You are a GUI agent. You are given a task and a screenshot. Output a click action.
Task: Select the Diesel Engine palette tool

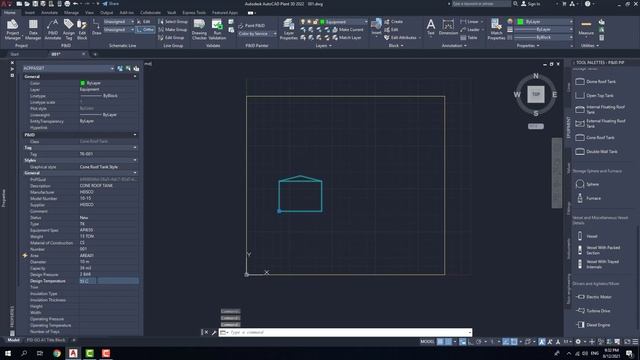[593, 325]
